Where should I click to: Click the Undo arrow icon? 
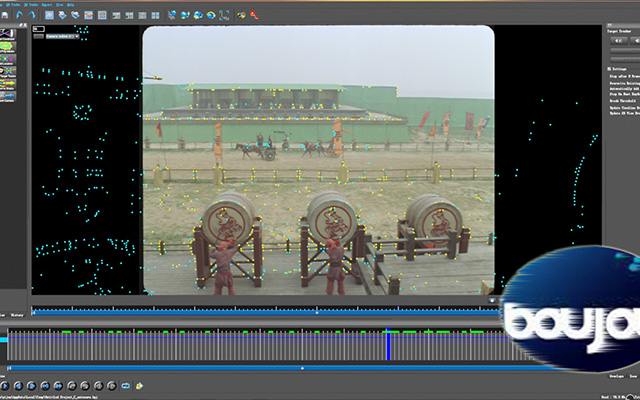coord(19,16)
